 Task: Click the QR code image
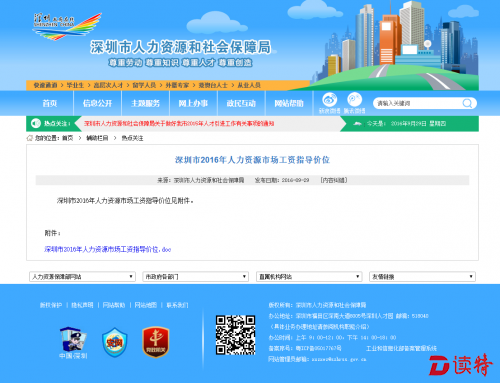pyautogui.click(x=235, y=335)
